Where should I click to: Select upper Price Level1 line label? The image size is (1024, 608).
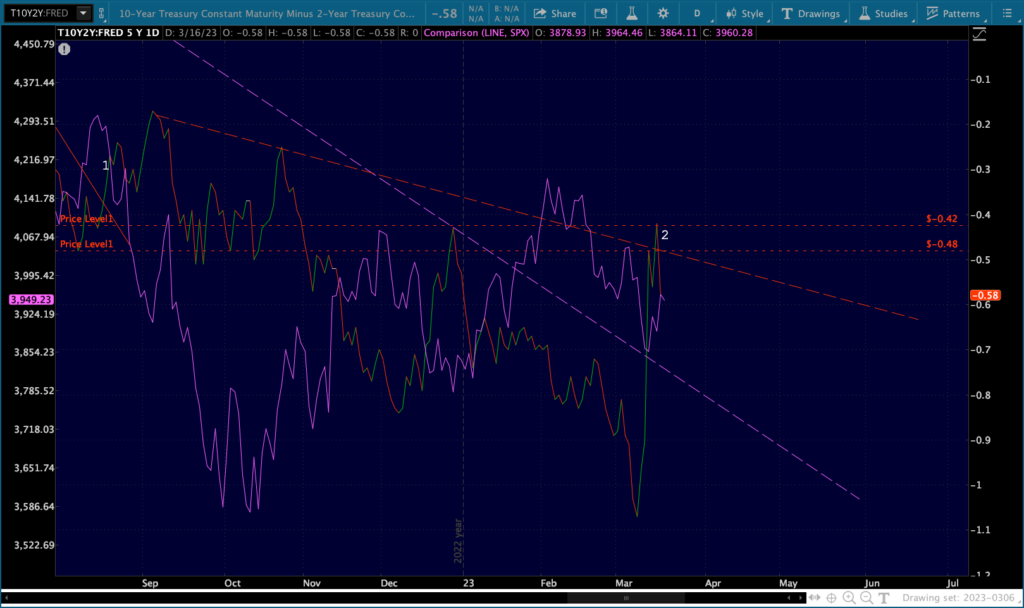[86, 219]
